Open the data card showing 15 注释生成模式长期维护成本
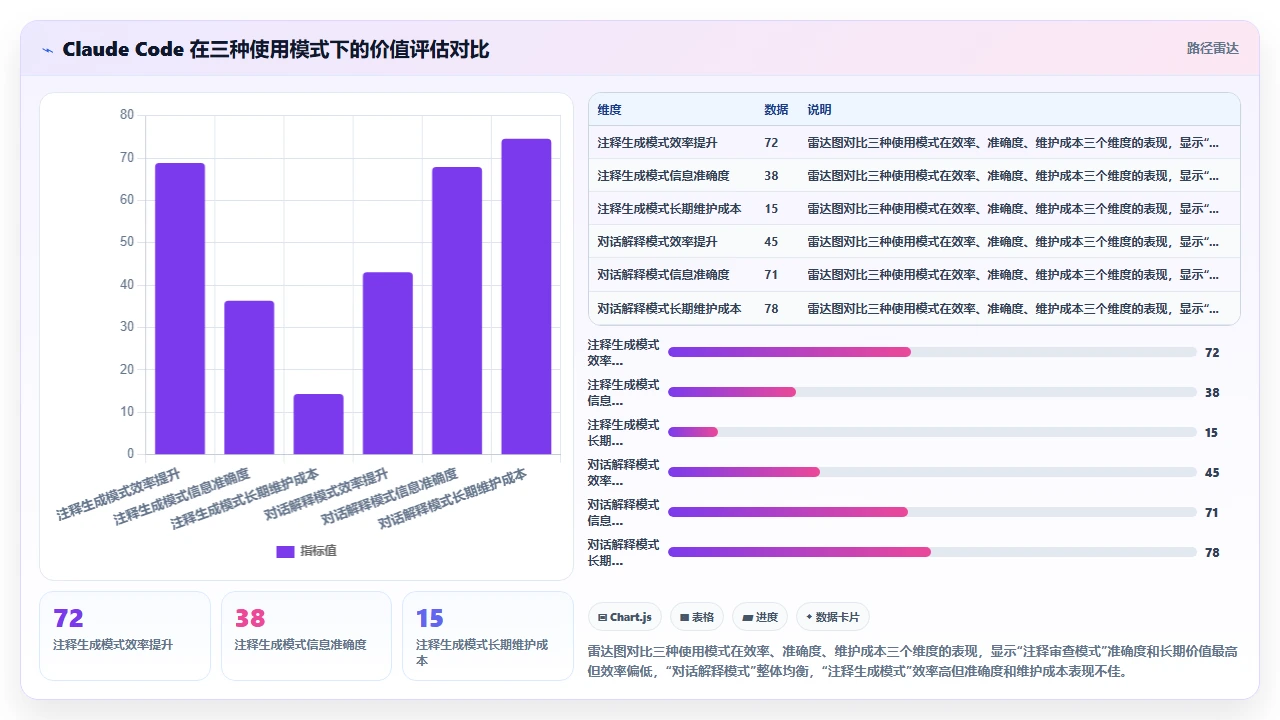The width and height of the screenshot is (1280, 720). (x=488, y=636)
